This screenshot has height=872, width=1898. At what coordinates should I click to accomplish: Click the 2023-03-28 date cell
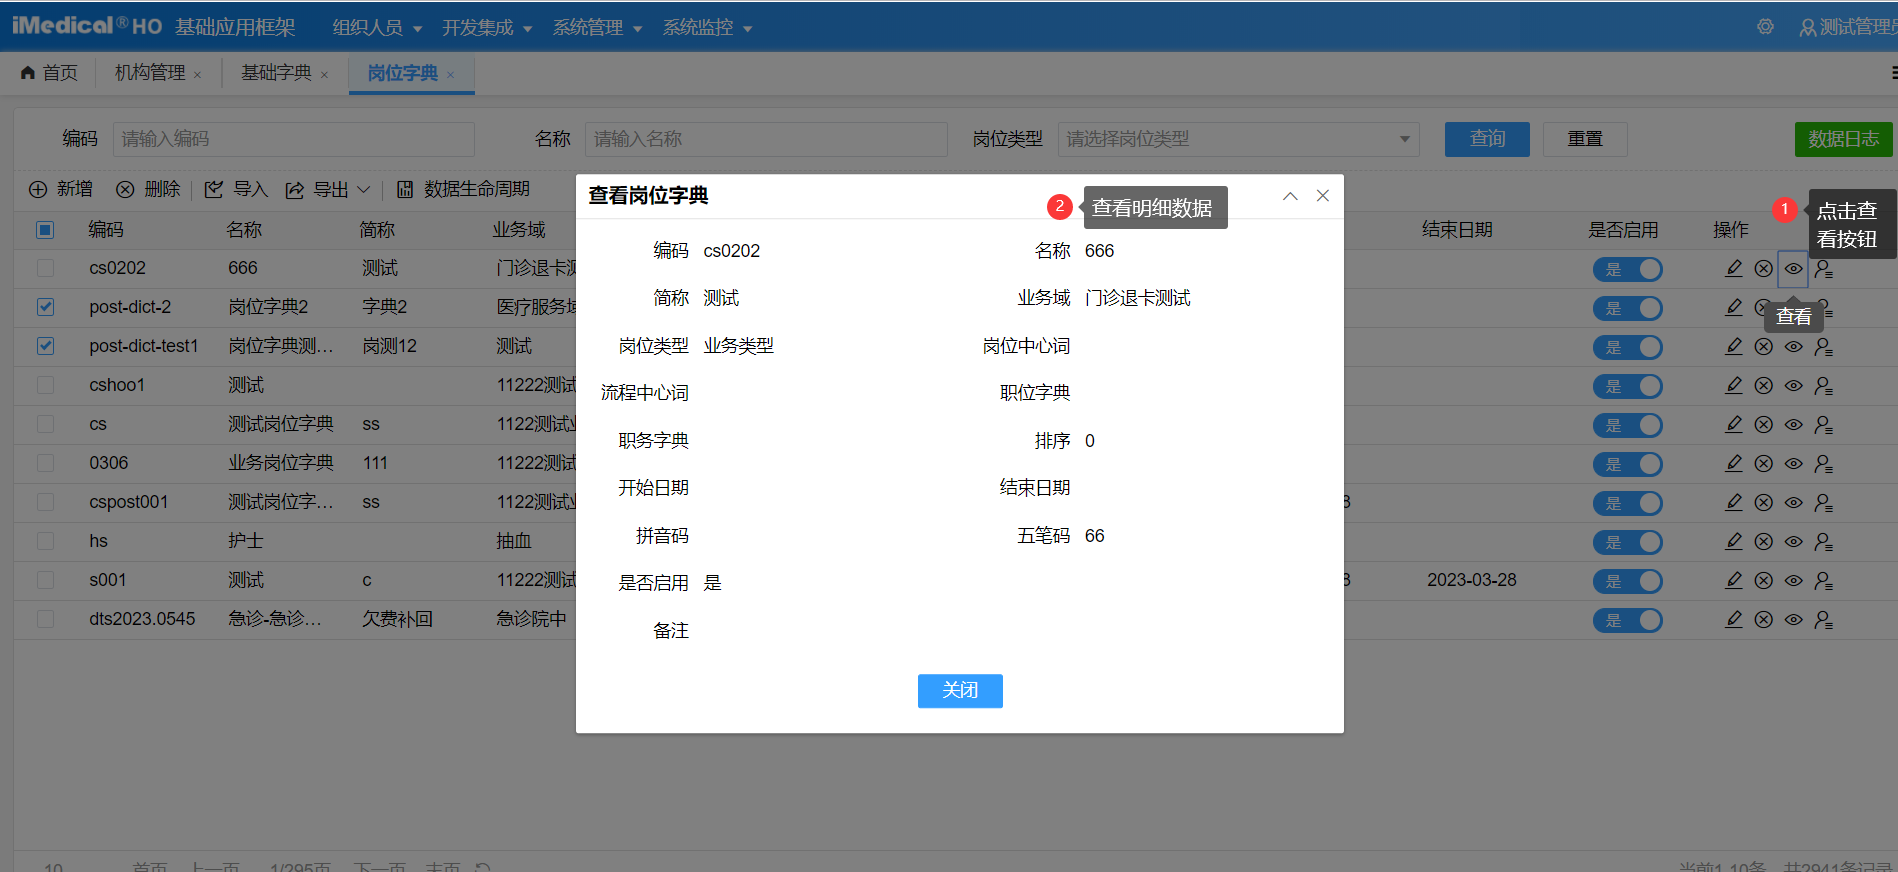1472,580
